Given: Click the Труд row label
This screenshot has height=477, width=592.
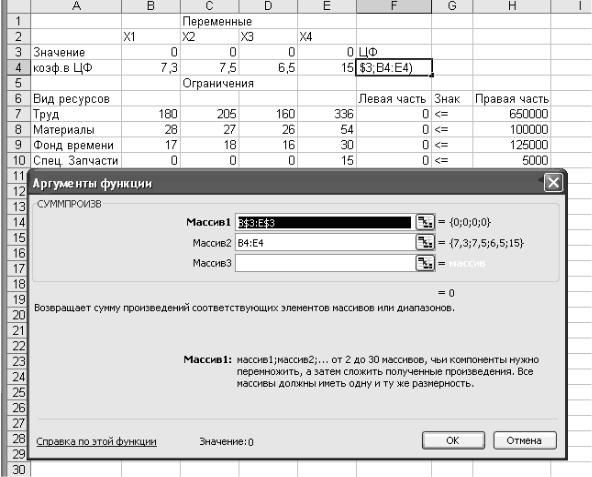Looking at the screenshot, I should (76, 114).
